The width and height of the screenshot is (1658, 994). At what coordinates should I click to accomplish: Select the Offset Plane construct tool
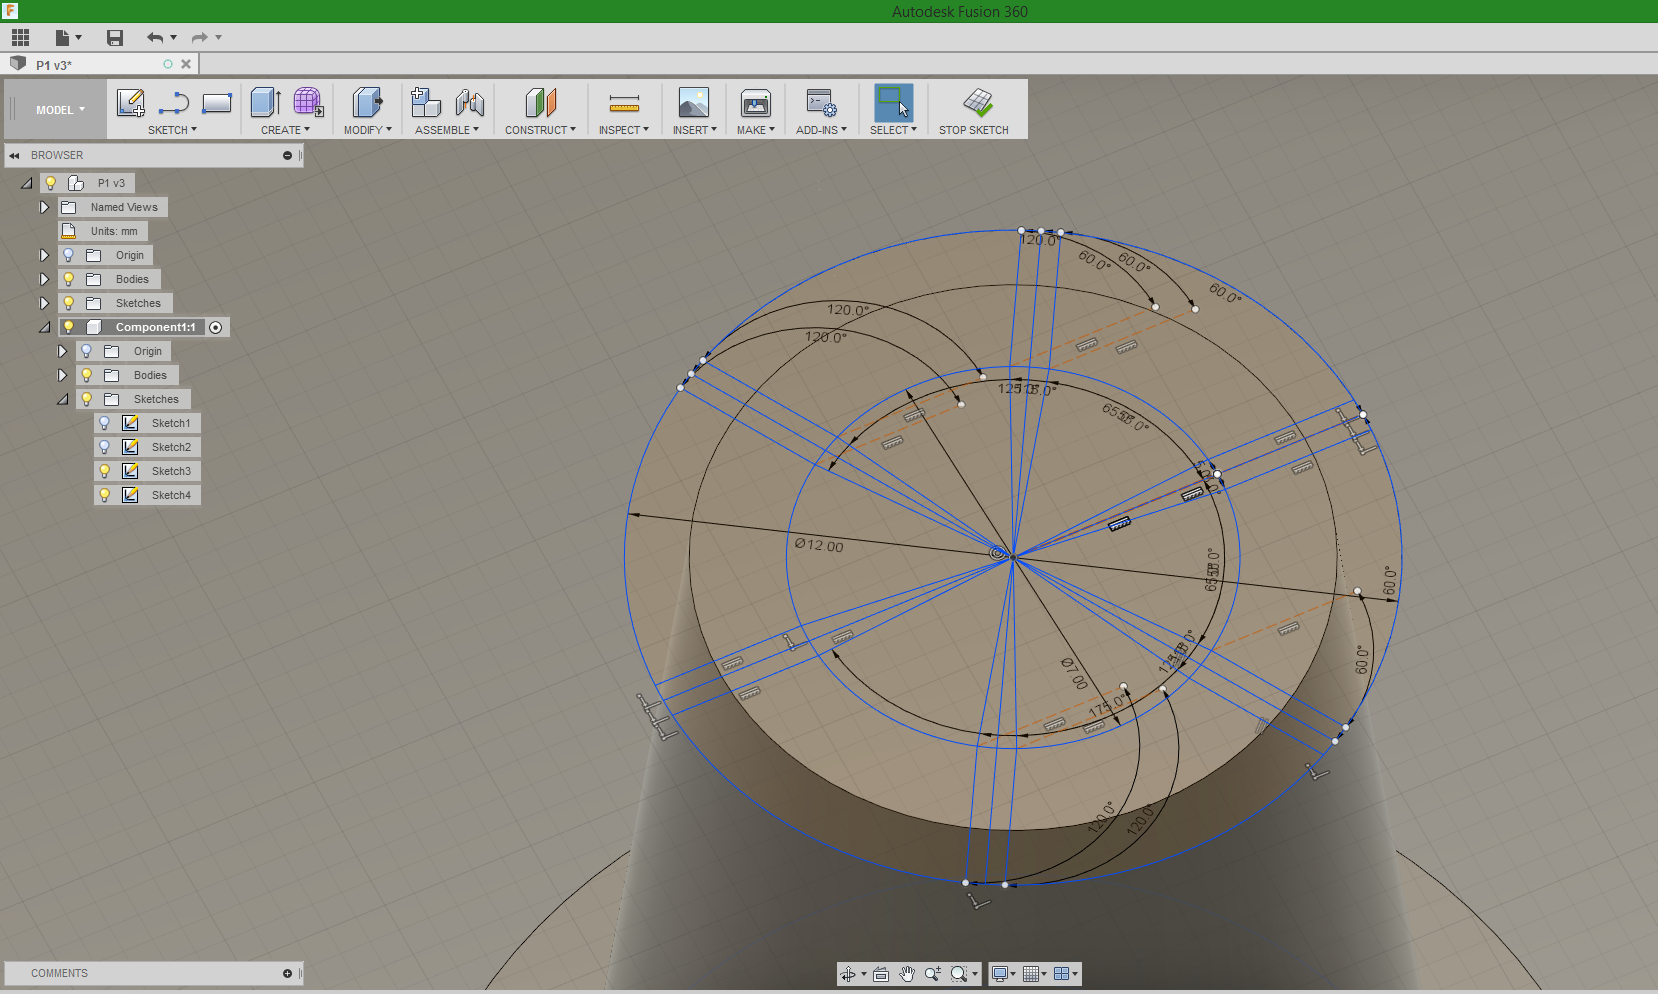coord(540,103)
